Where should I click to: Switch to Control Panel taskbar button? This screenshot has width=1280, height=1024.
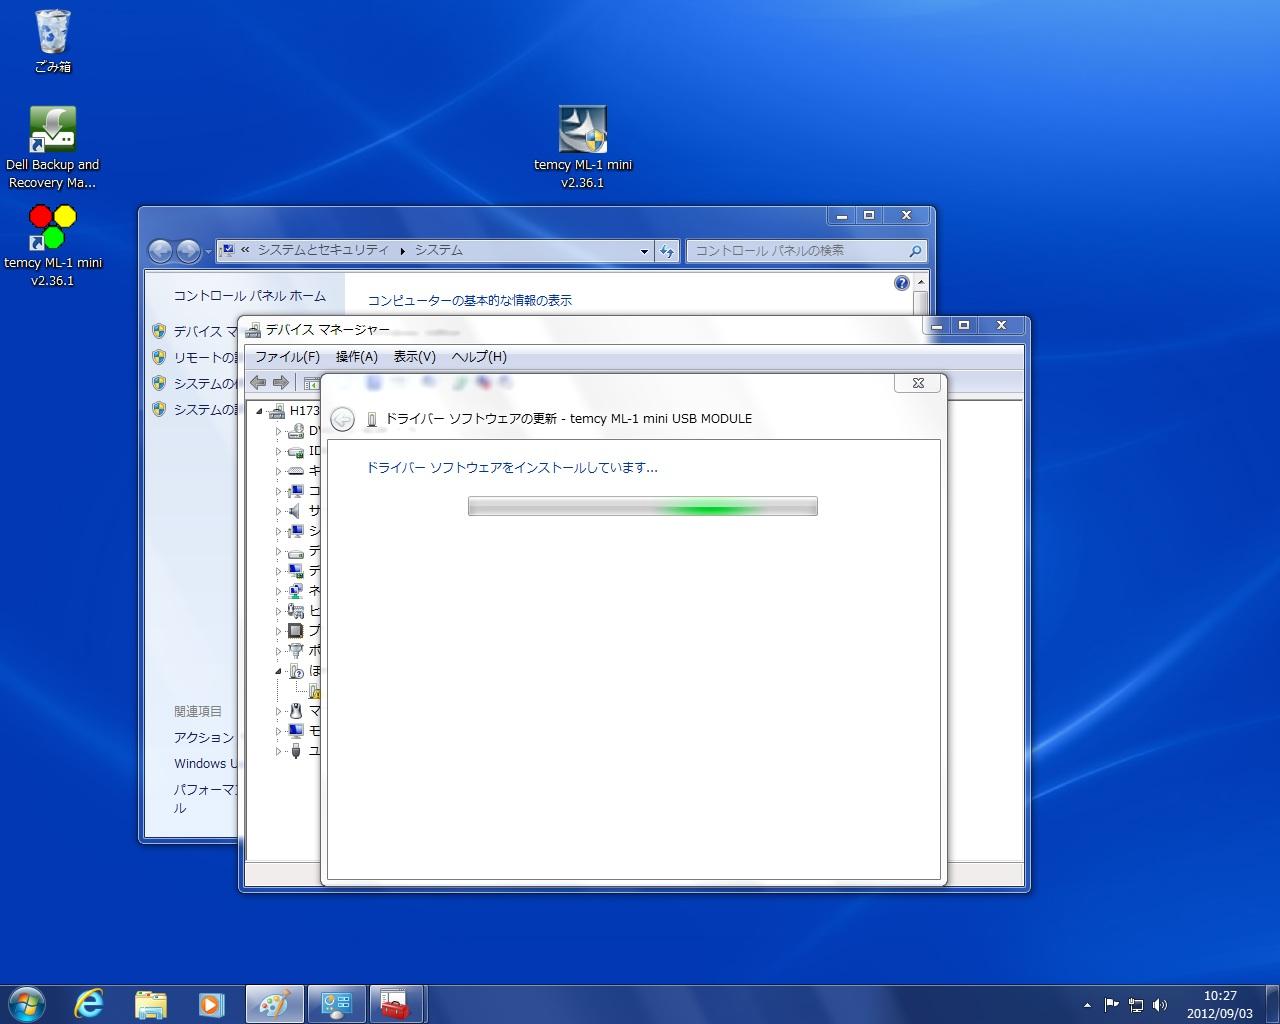pos(336,1004)
